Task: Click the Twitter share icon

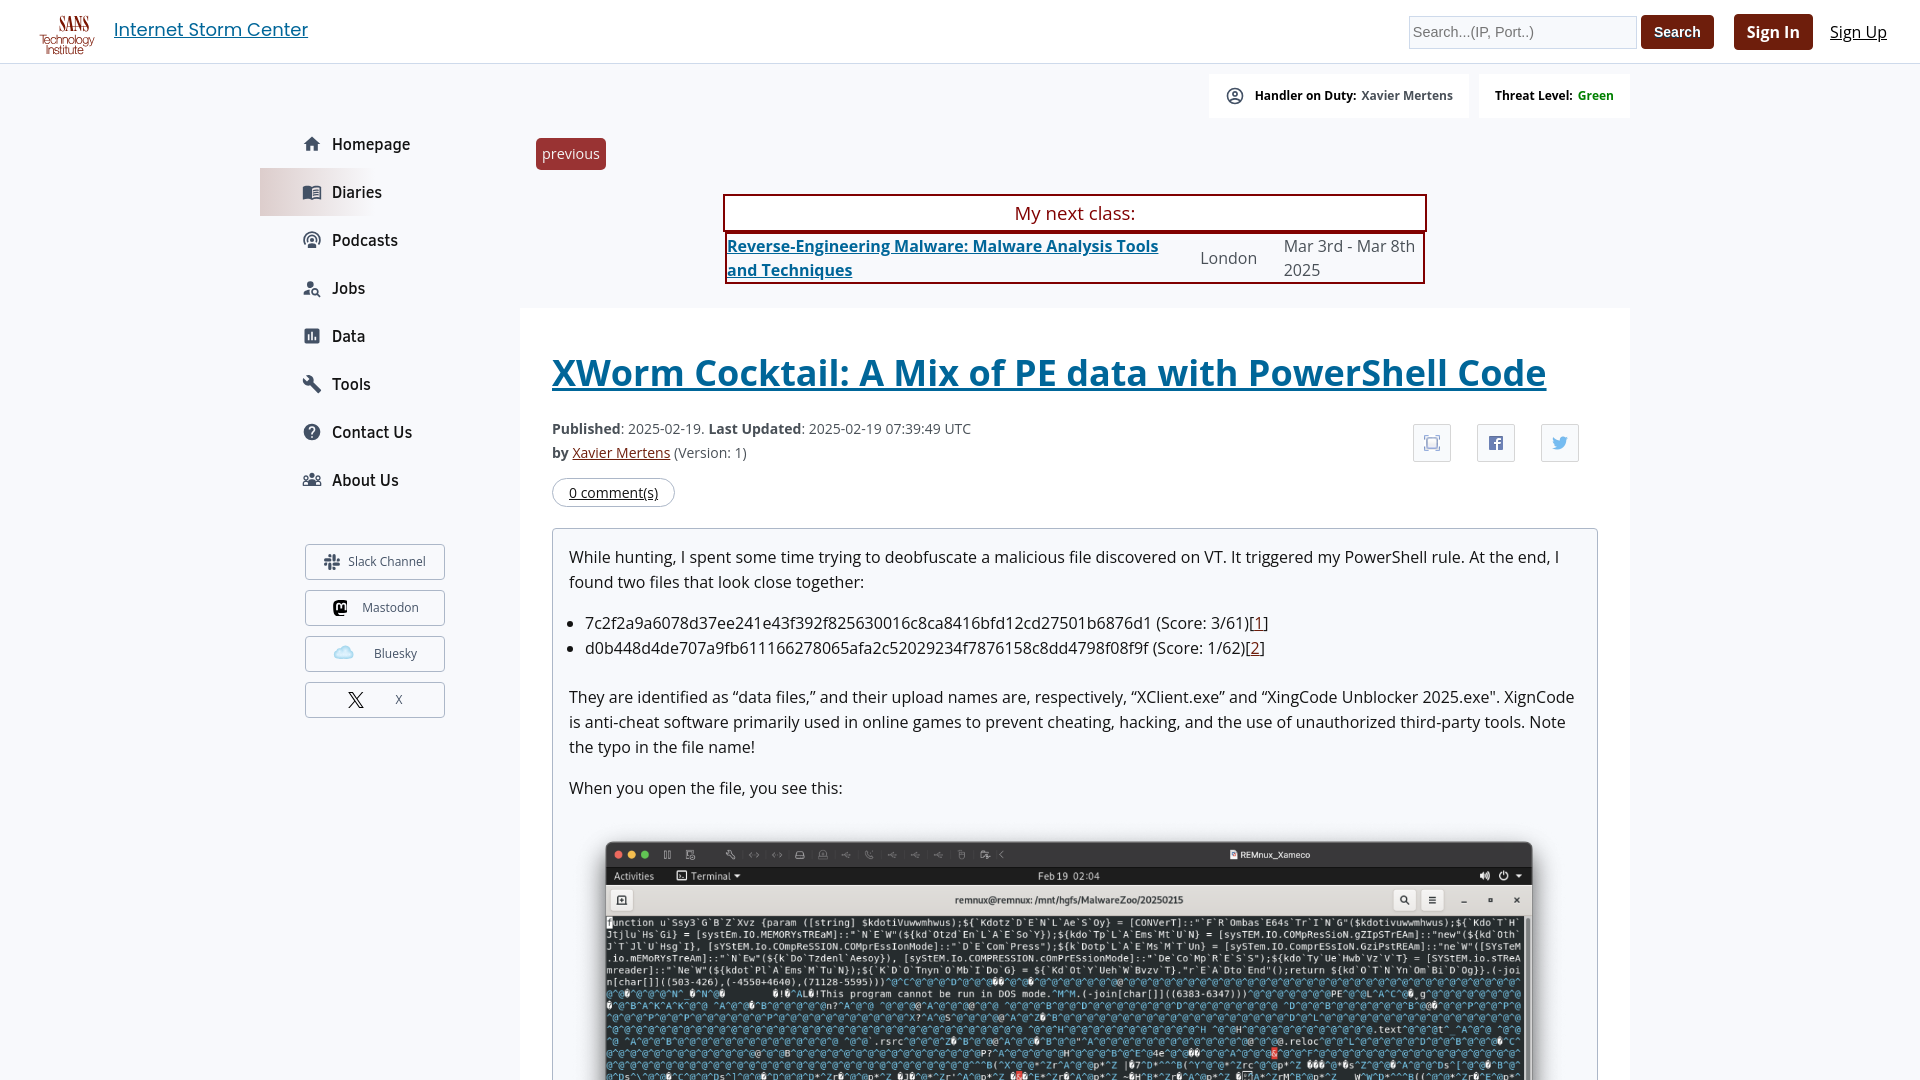Action: pyautogui.click(x=1560, y=442)
